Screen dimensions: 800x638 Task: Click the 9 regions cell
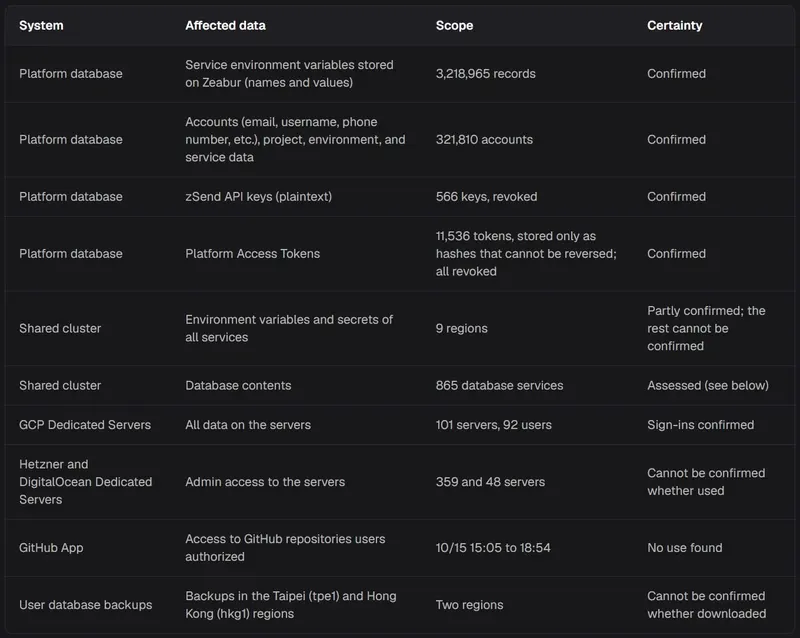461,328
